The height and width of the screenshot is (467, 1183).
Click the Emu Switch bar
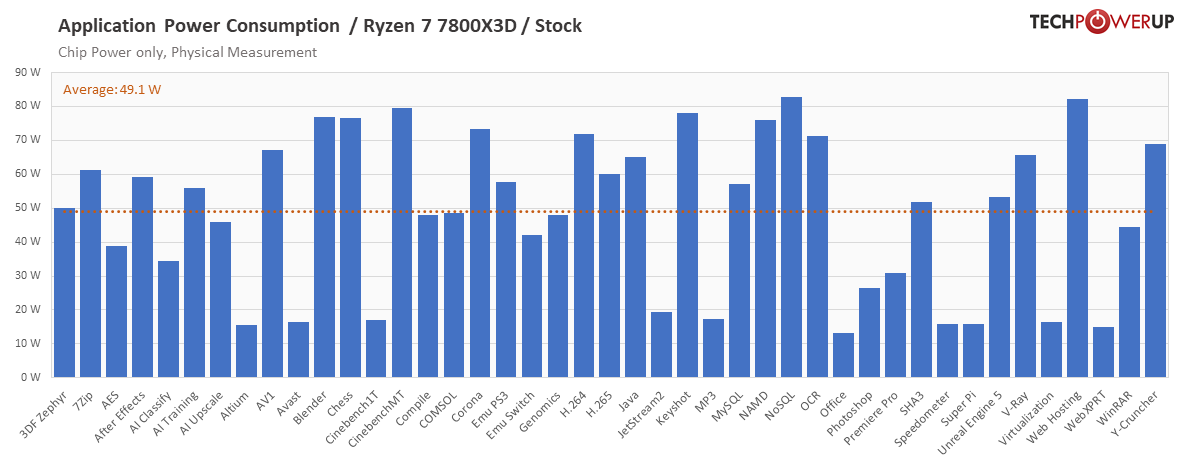[x=532, y=306]
